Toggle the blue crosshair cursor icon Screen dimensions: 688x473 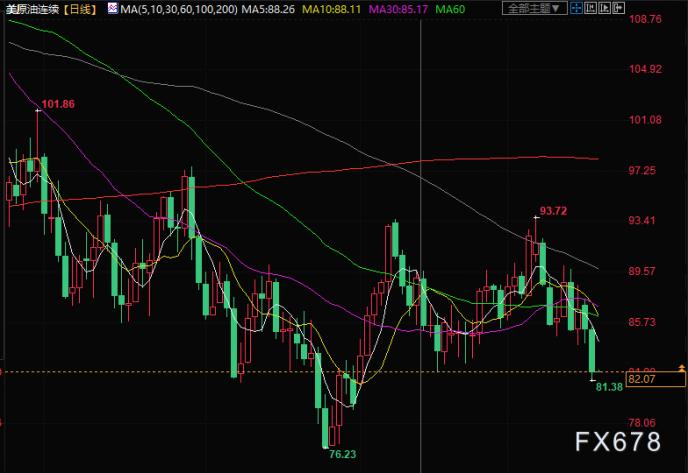pos(576,8)
